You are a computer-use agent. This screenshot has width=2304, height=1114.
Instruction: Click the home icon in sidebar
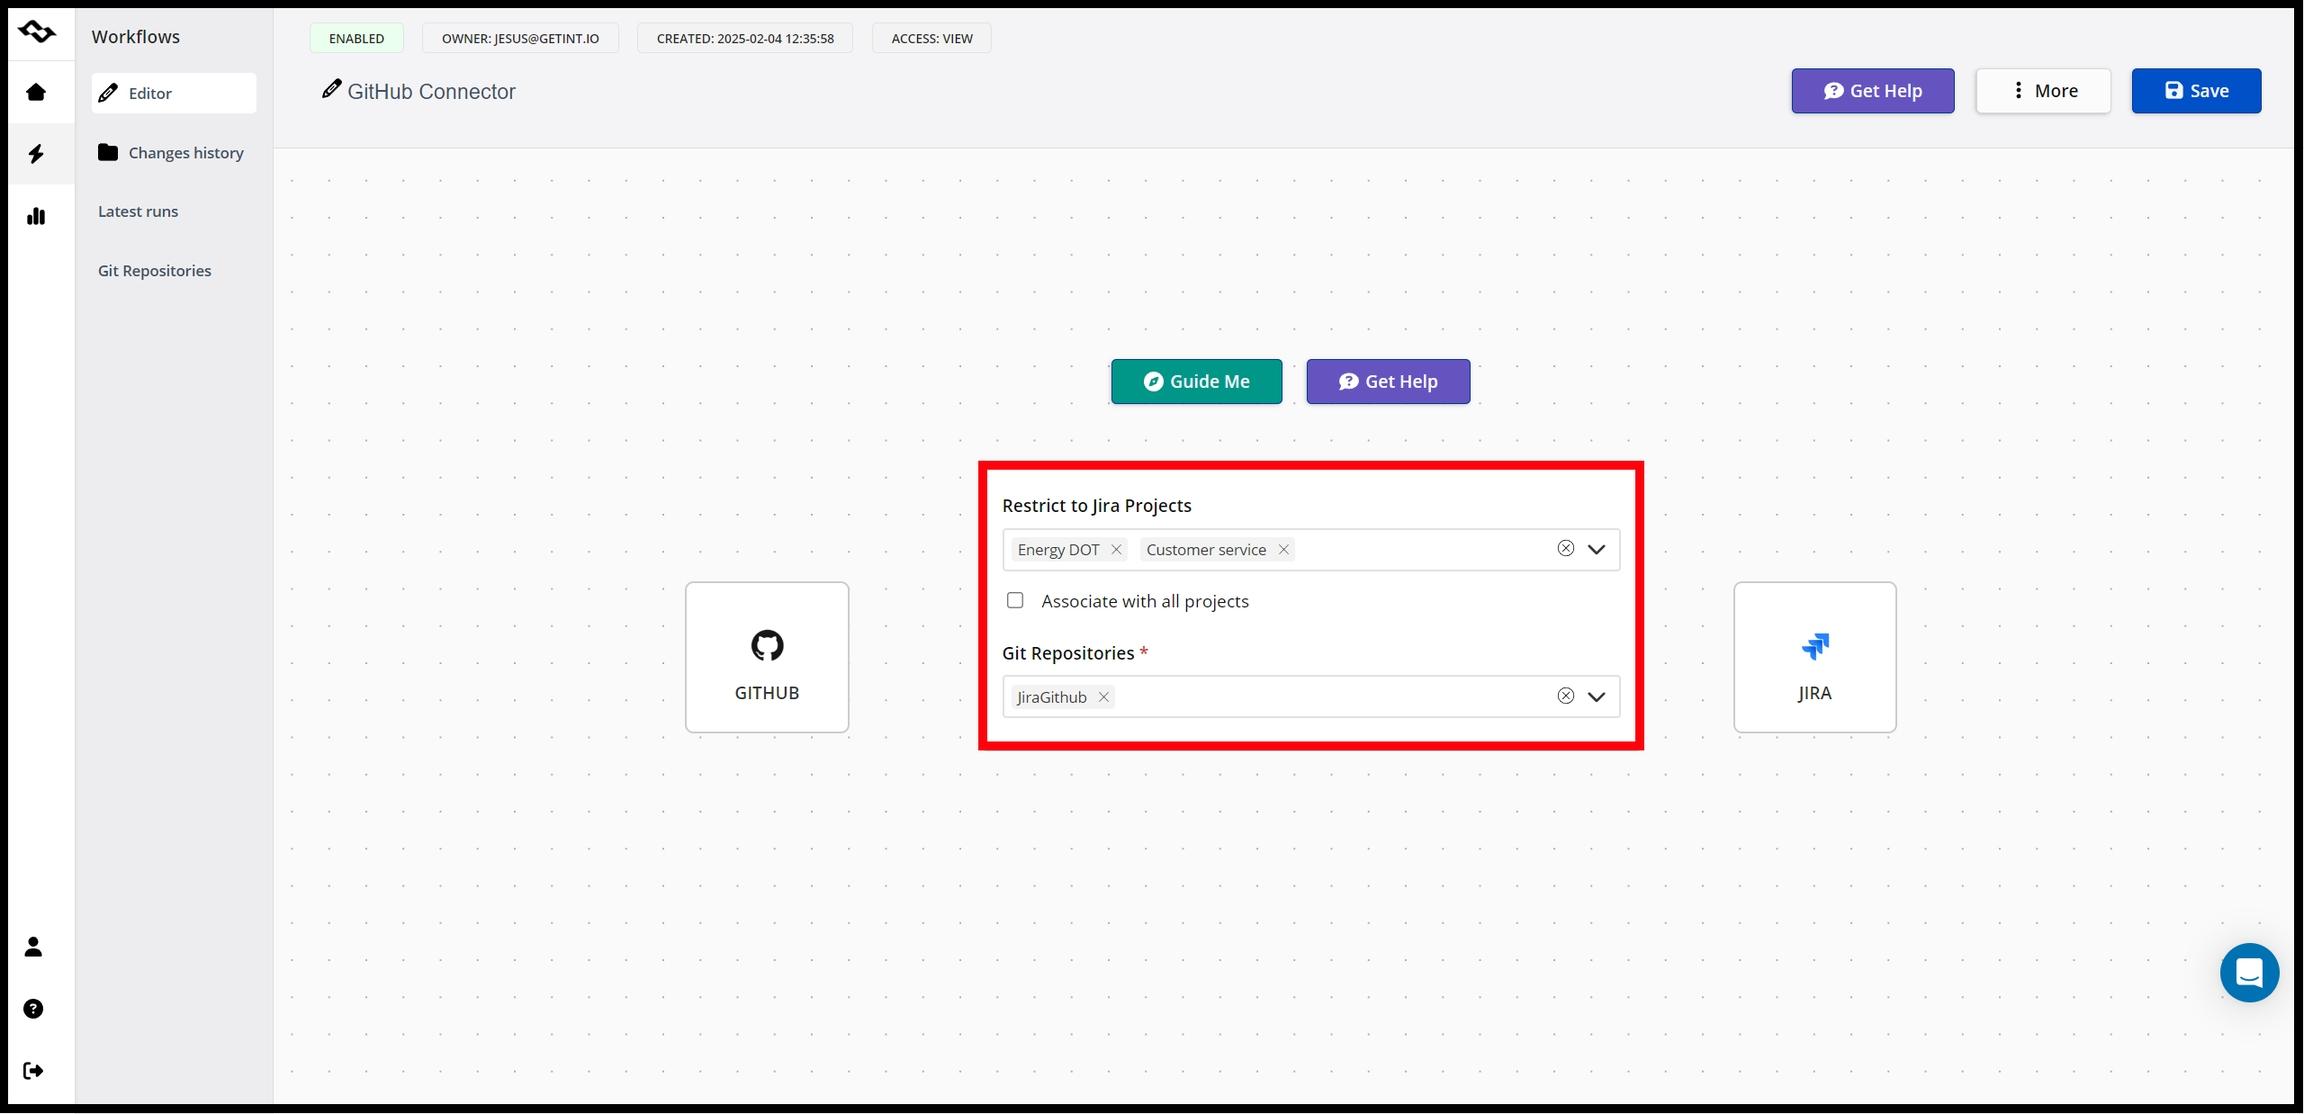(x=36, y=92)
